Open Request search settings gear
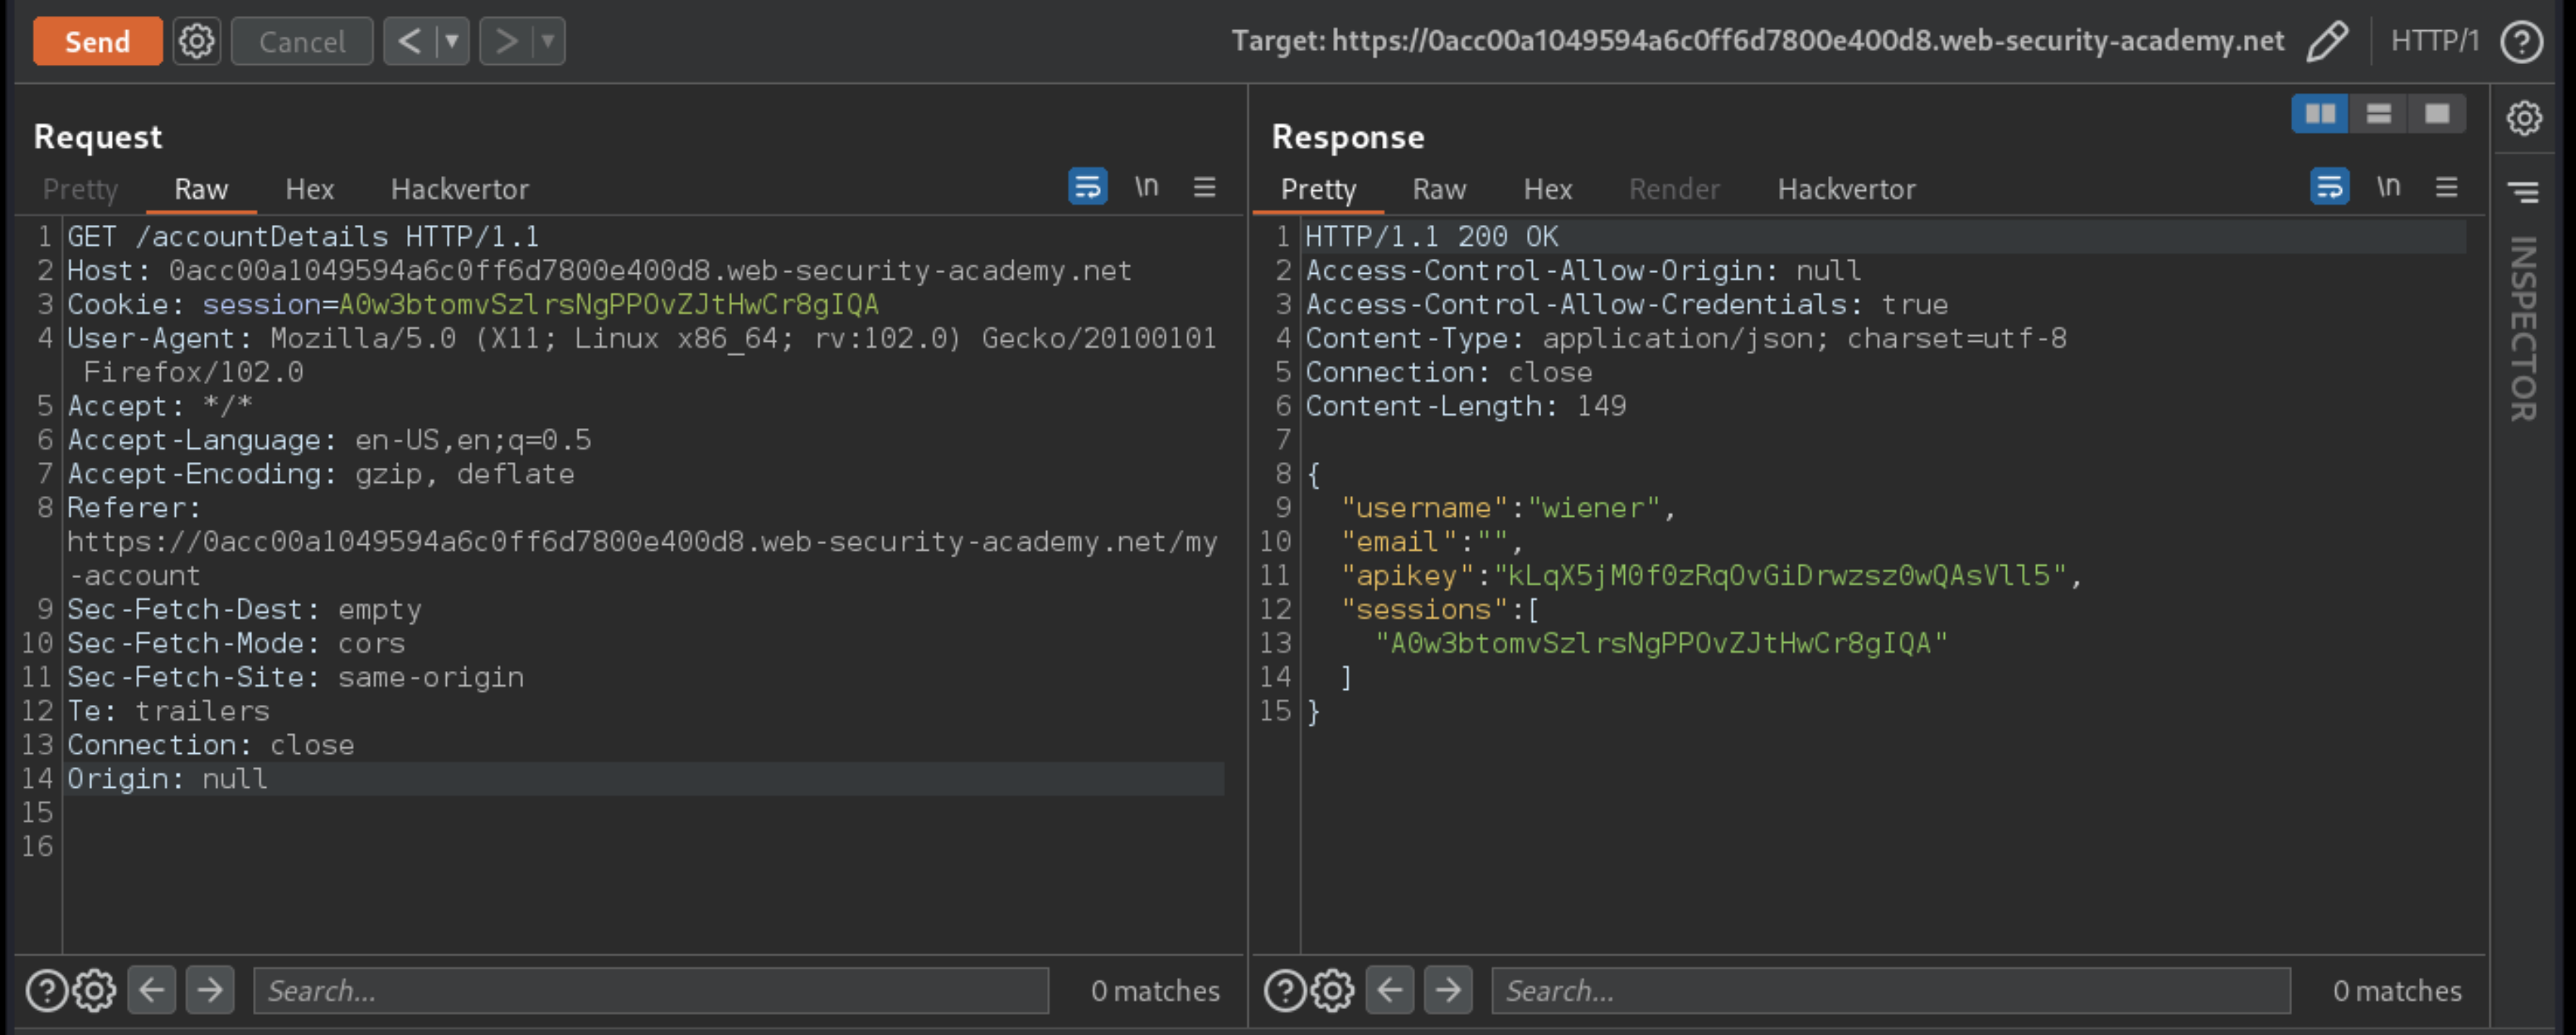The image size is (2576, 1035). [95, 991]
